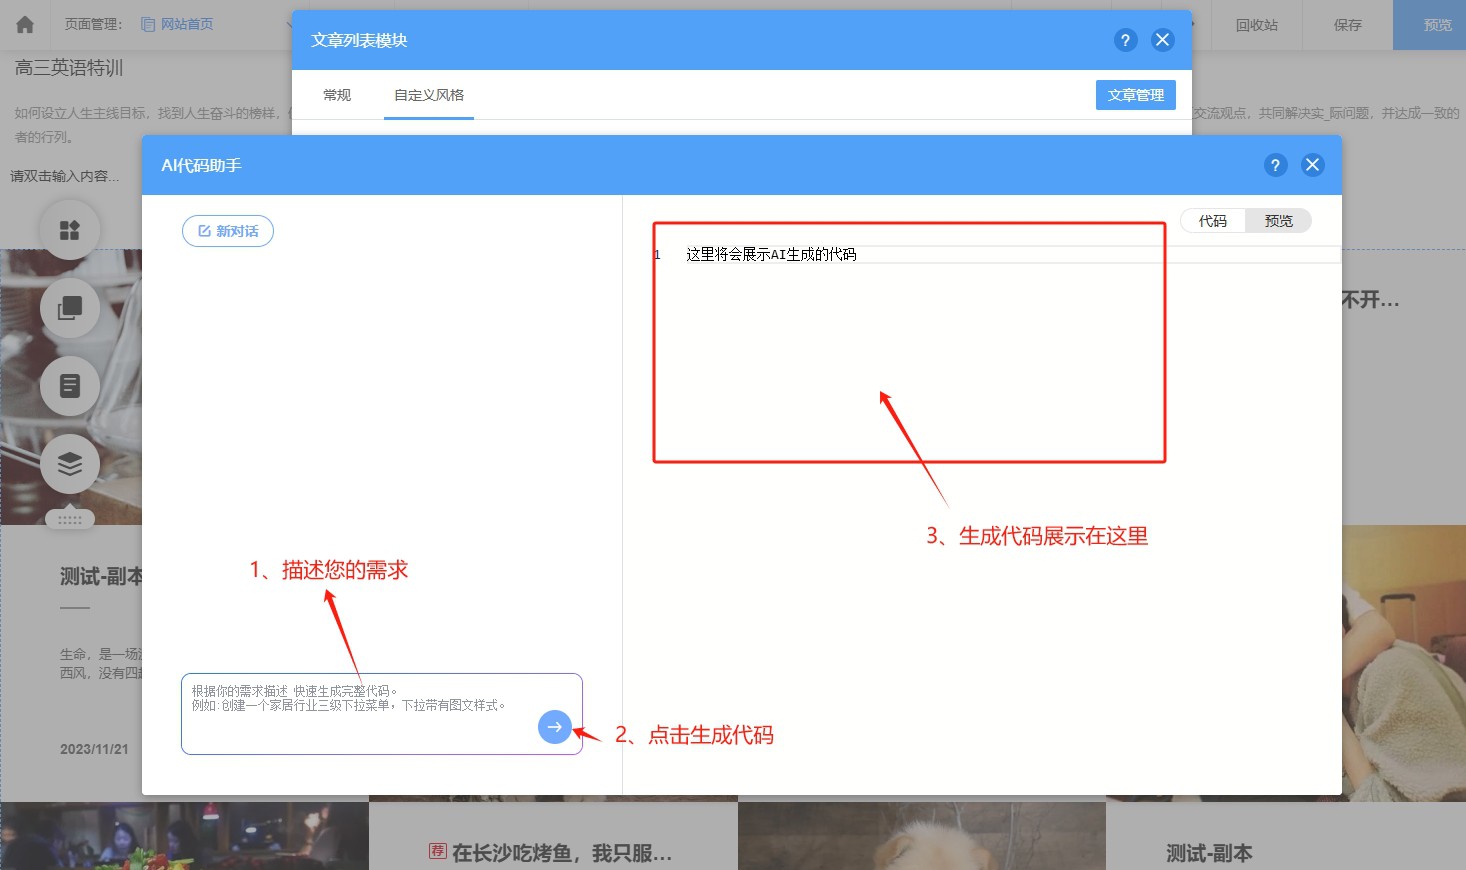Click the layers stack sidebar icon
Image resolution: width=1466 pixels, height=870 pixels.
(x=69, y=464)
